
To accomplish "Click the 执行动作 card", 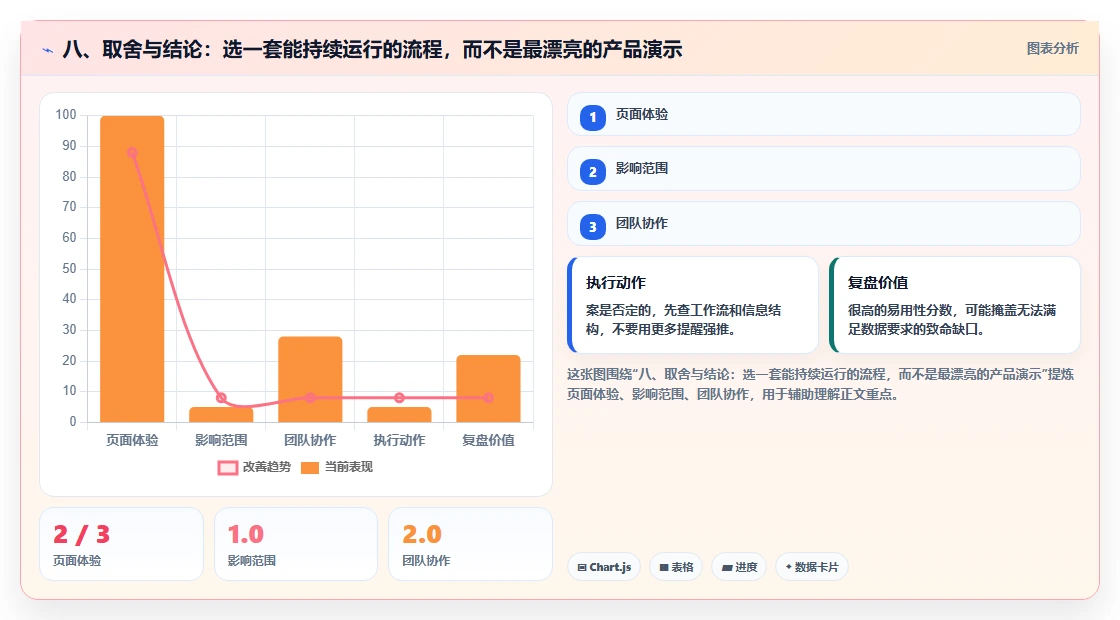I will (693, 305).
